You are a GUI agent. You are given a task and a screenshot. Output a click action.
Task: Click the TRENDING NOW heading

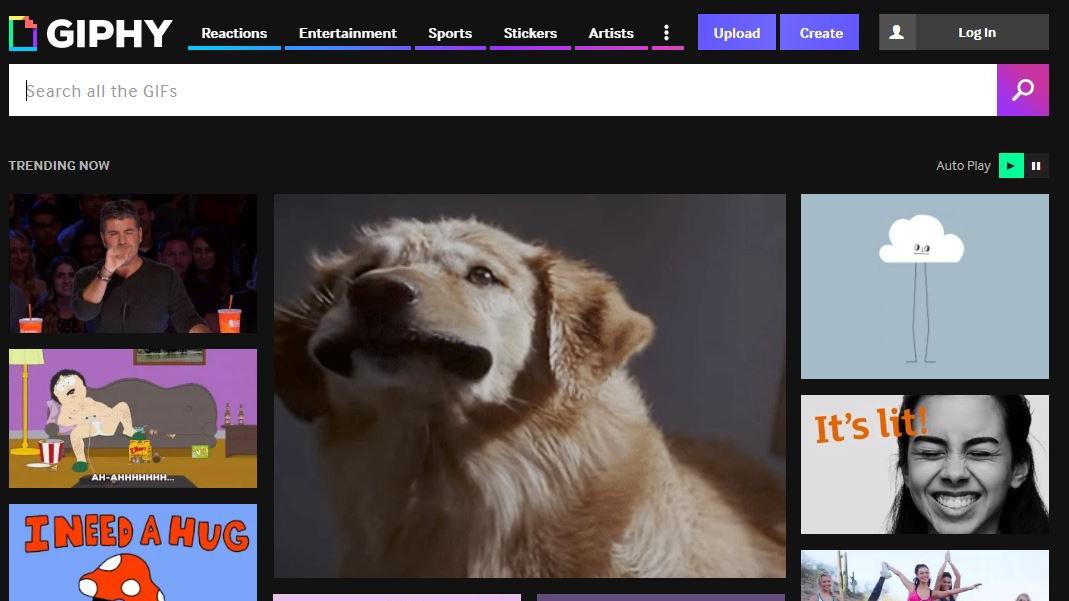point(59,166)
